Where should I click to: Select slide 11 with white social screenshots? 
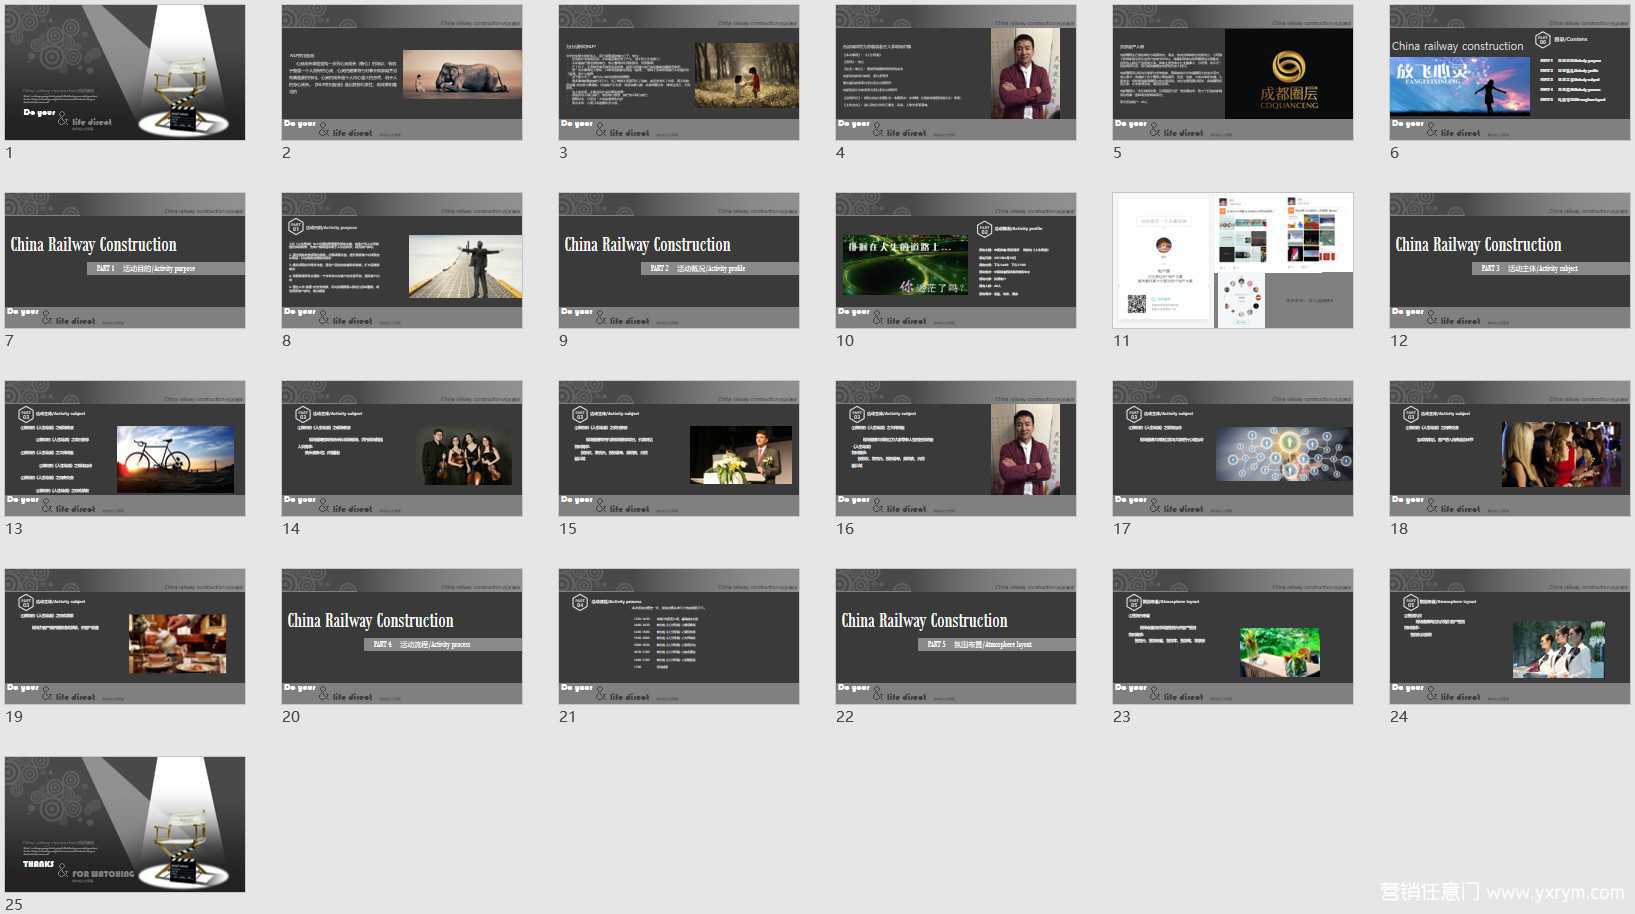(x=1233, y=260)
